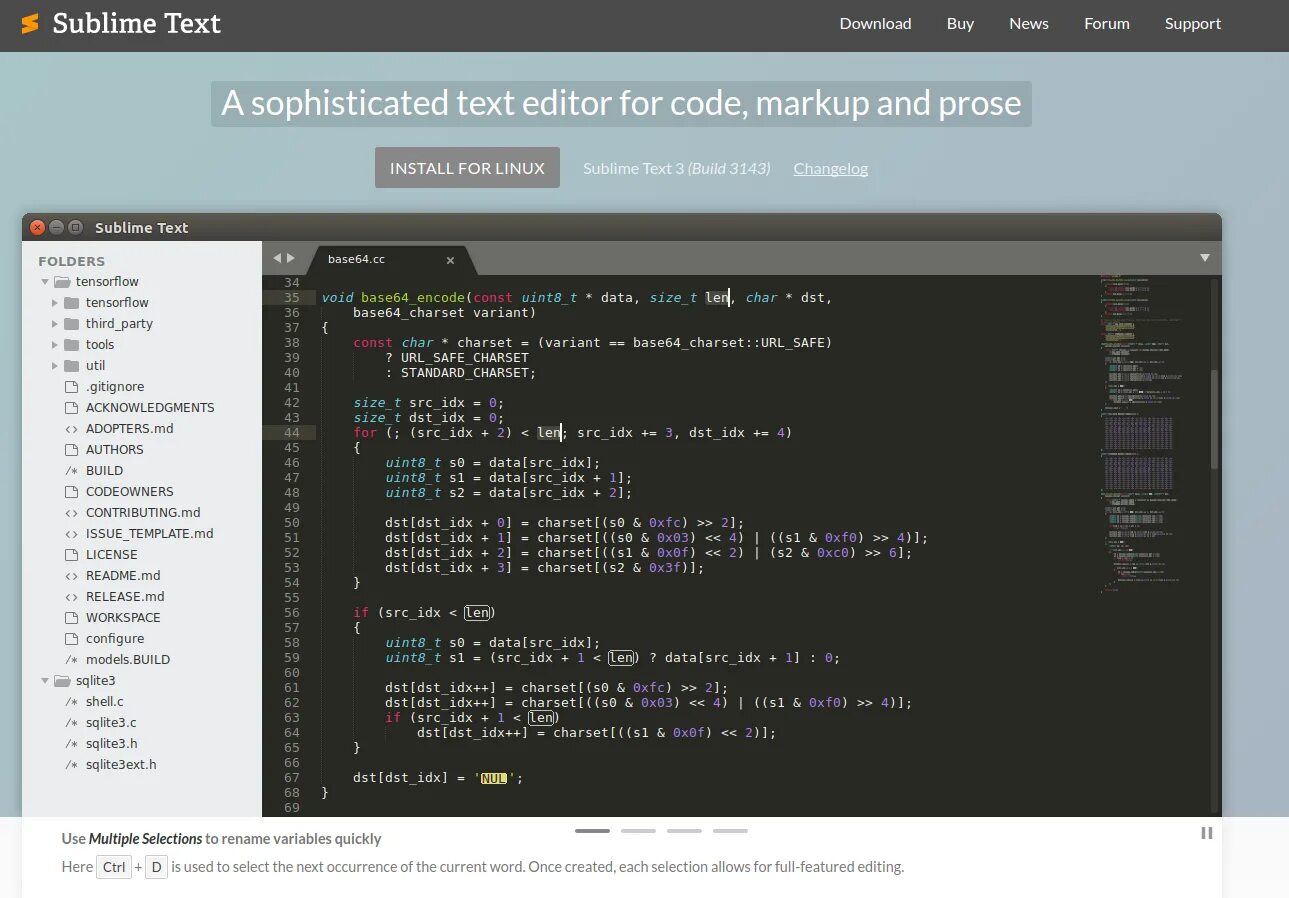Collapse the tensorflow root folder

[45, 282]
